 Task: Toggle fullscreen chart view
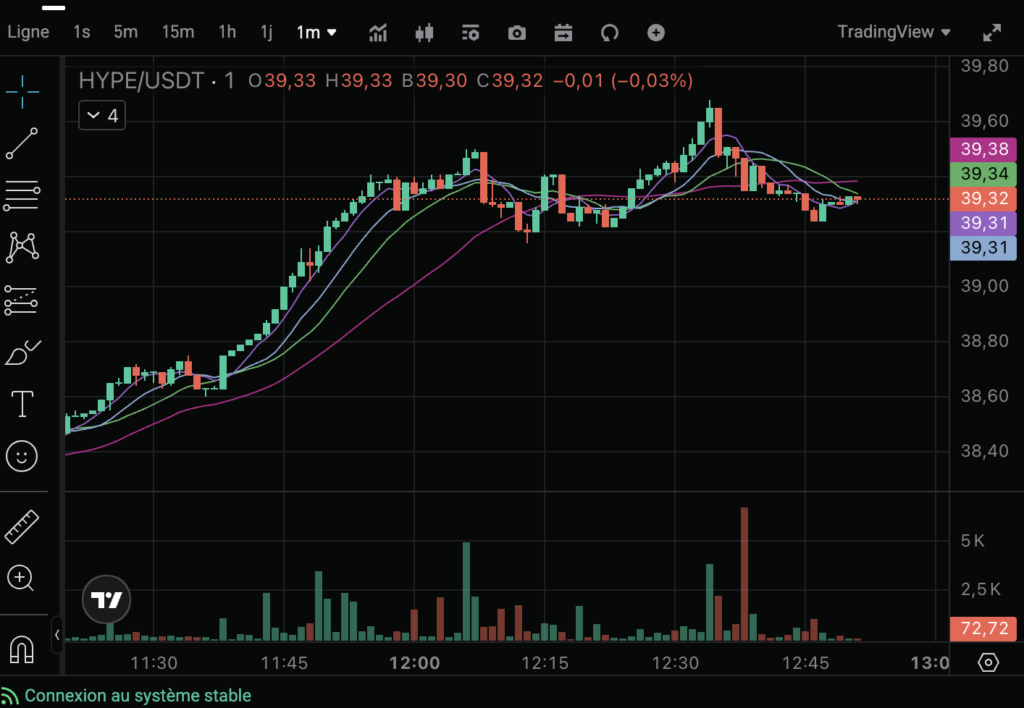tap(993, 31)
